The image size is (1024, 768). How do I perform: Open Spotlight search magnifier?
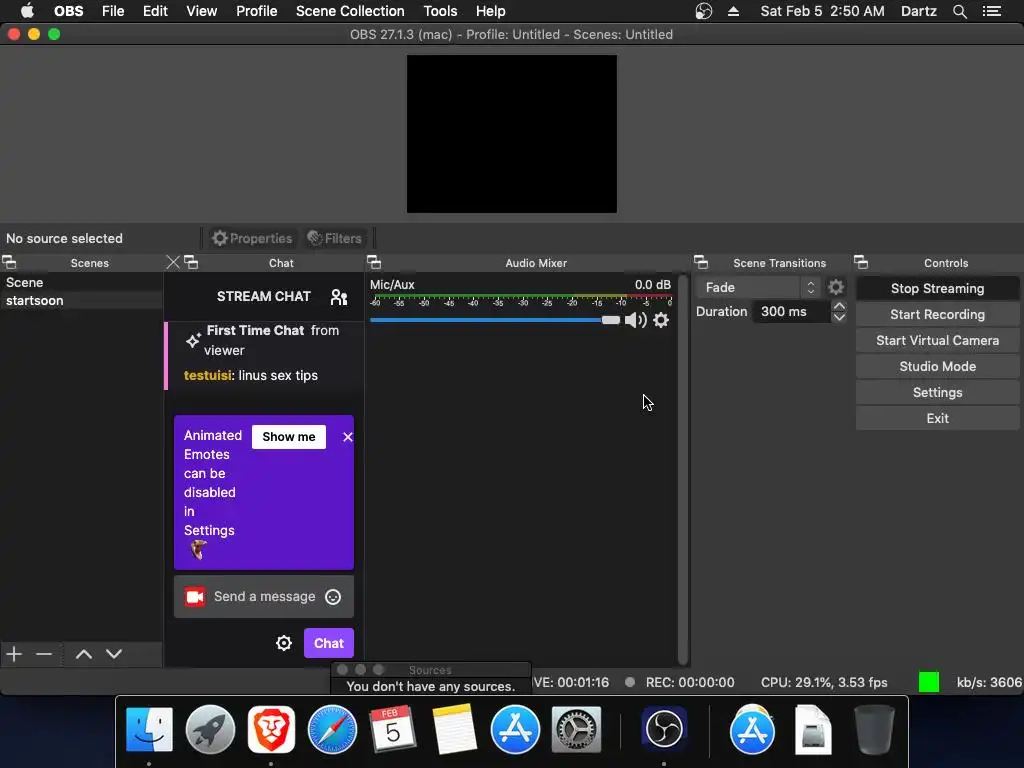click(959, 11)
